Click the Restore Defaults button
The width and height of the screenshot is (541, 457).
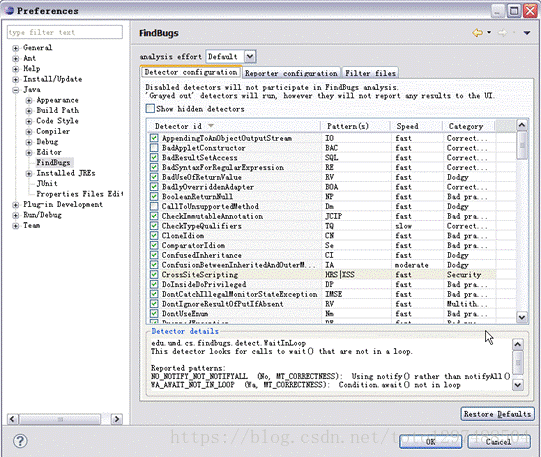pos(497,414)
